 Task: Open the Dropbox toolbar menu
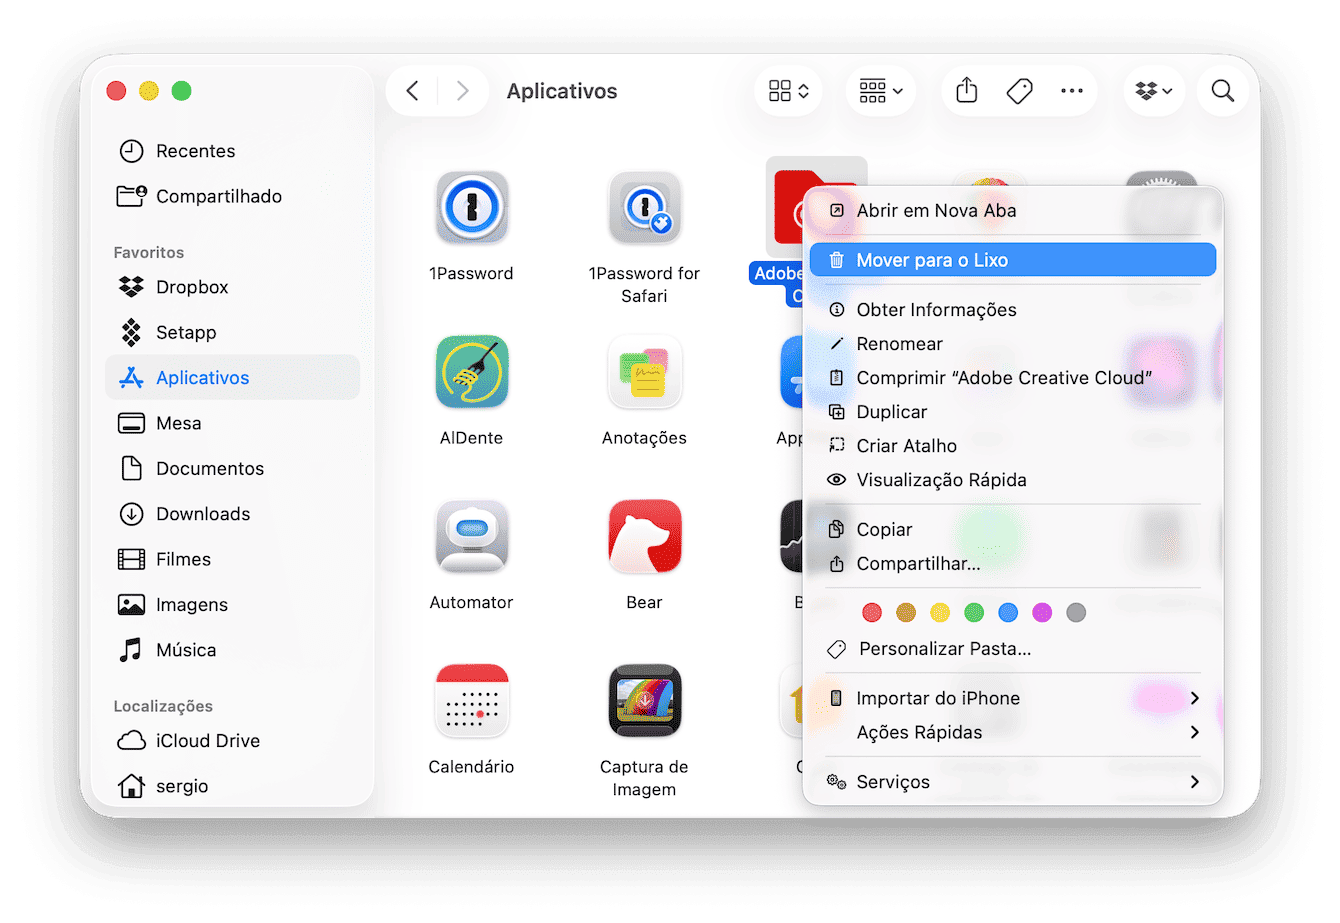tap(1154, 91)
